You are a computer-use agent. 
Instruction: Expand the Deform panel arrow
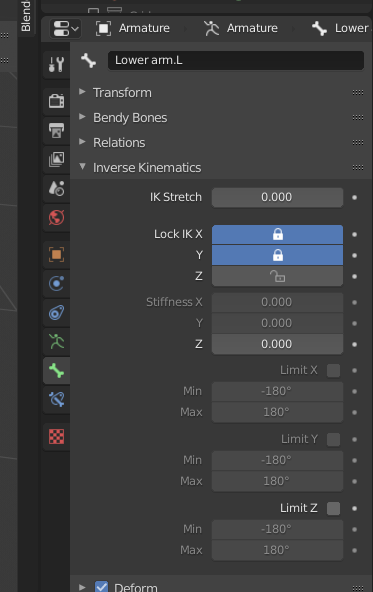pos(82,587)
